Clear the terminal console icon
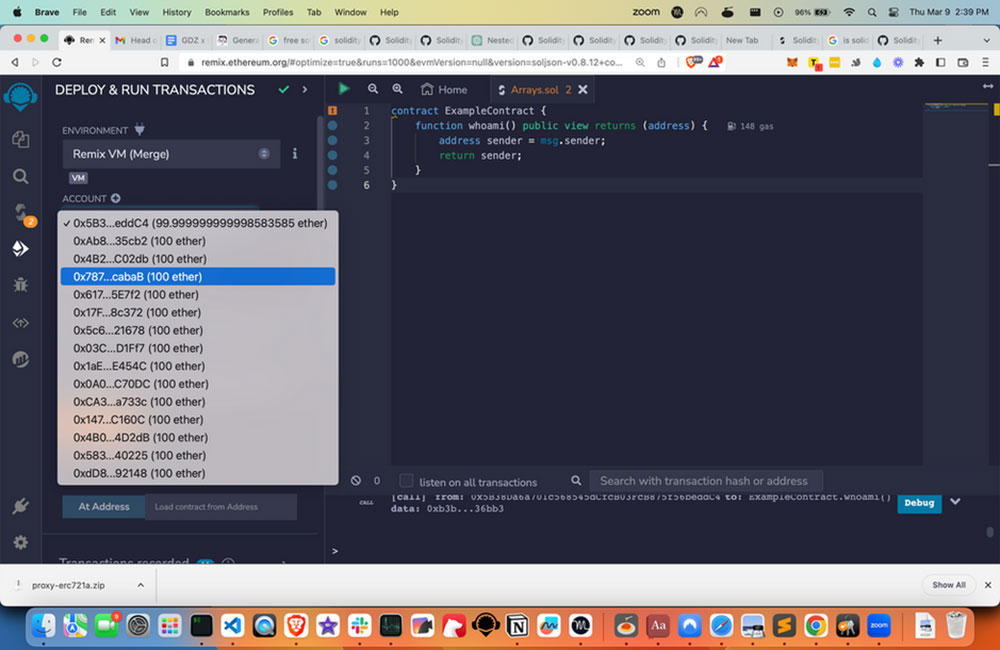Screen dimensions: 1000x650 (356, 480)
